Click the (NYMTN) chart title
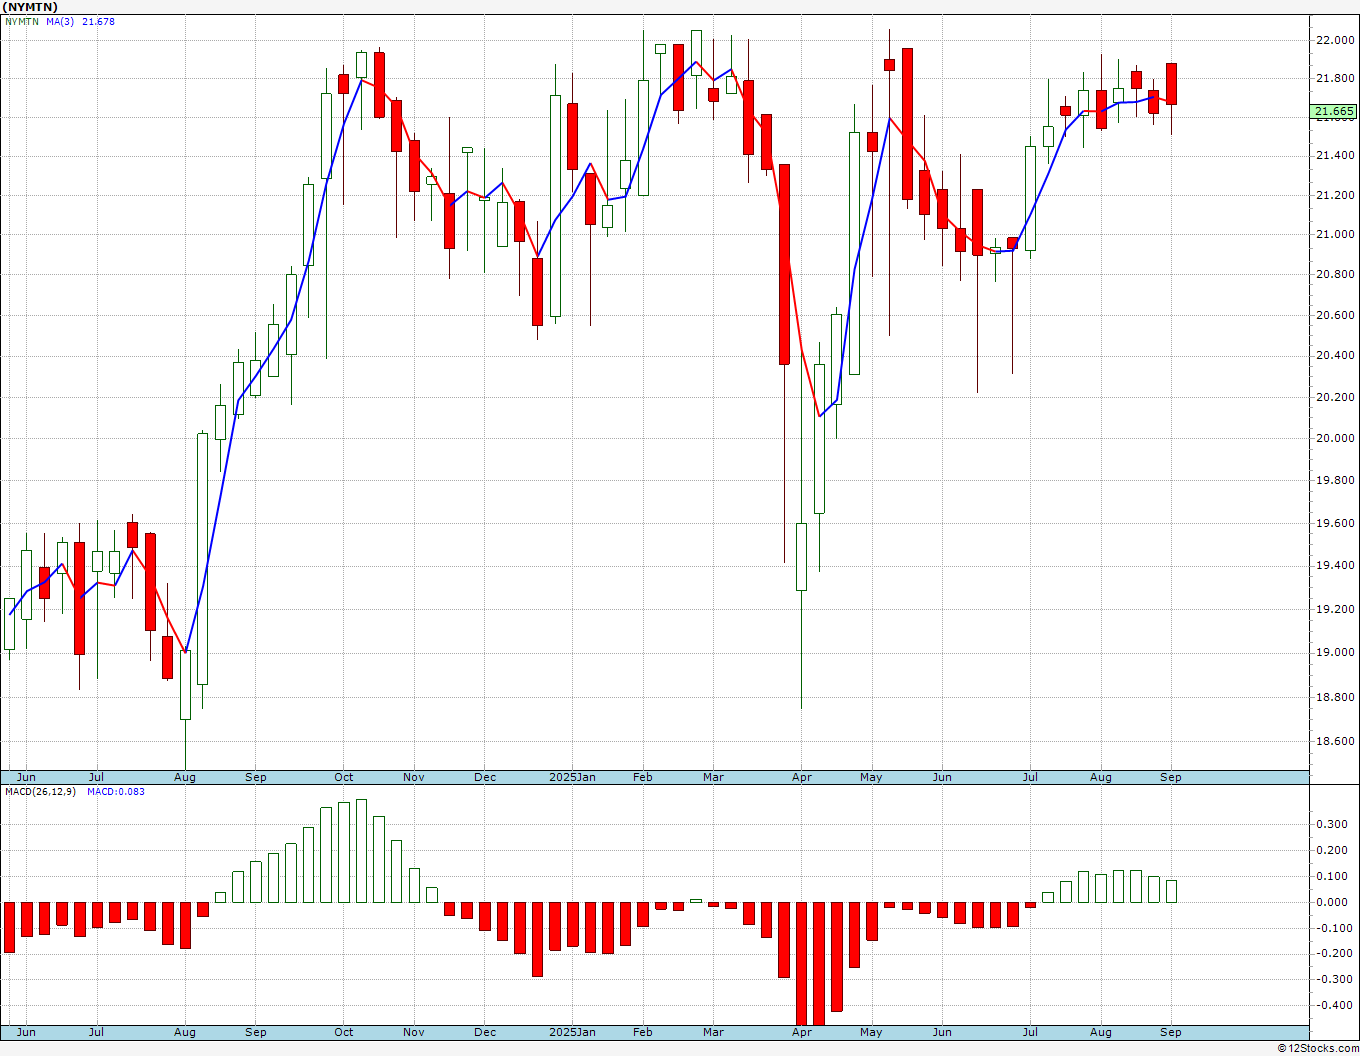The image size is (1360, 1056). click(x=30, y=7)
